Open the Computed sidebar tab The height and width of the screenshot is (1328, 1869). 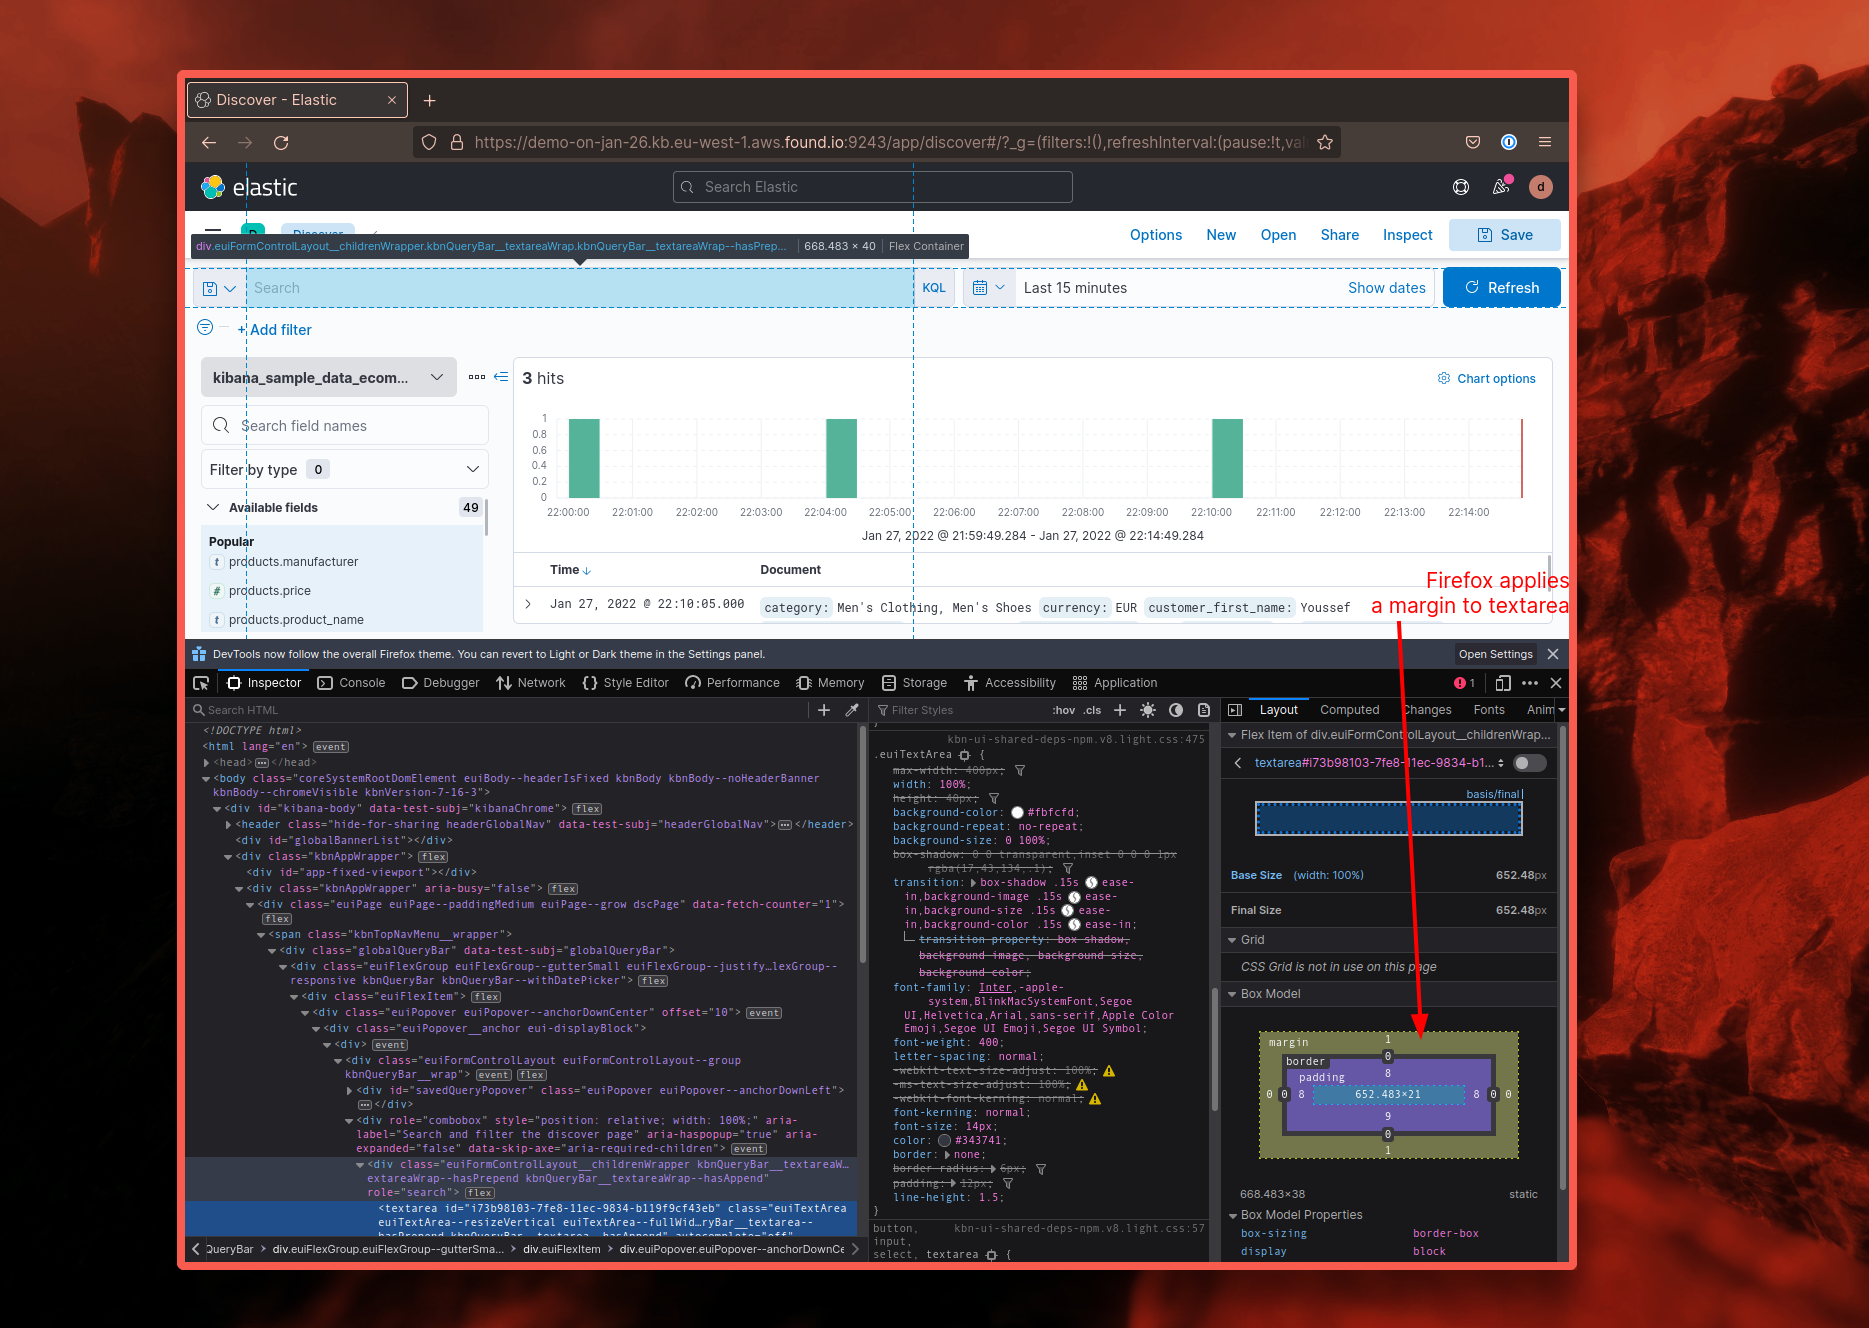[x=1349, y=710]
